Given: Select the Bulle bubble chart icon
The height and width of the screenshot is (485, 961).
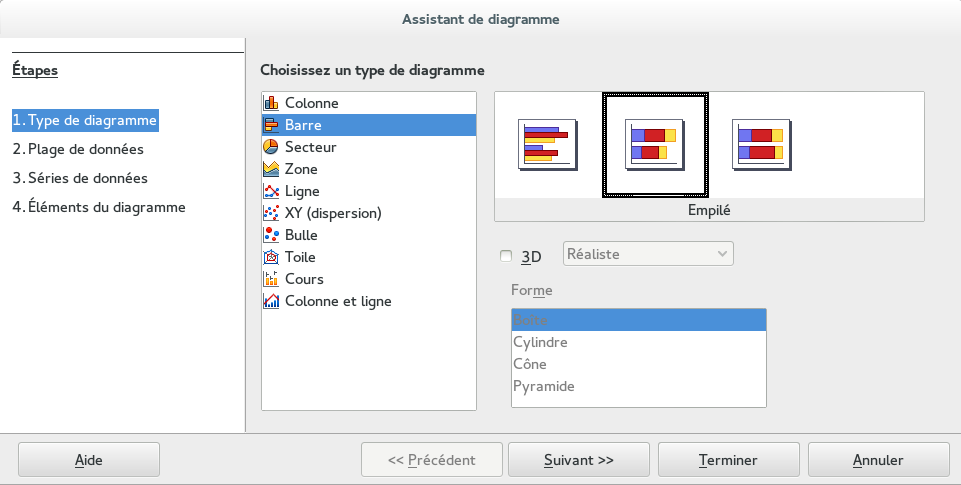Looking at the screenshot, I should [271, 235].
